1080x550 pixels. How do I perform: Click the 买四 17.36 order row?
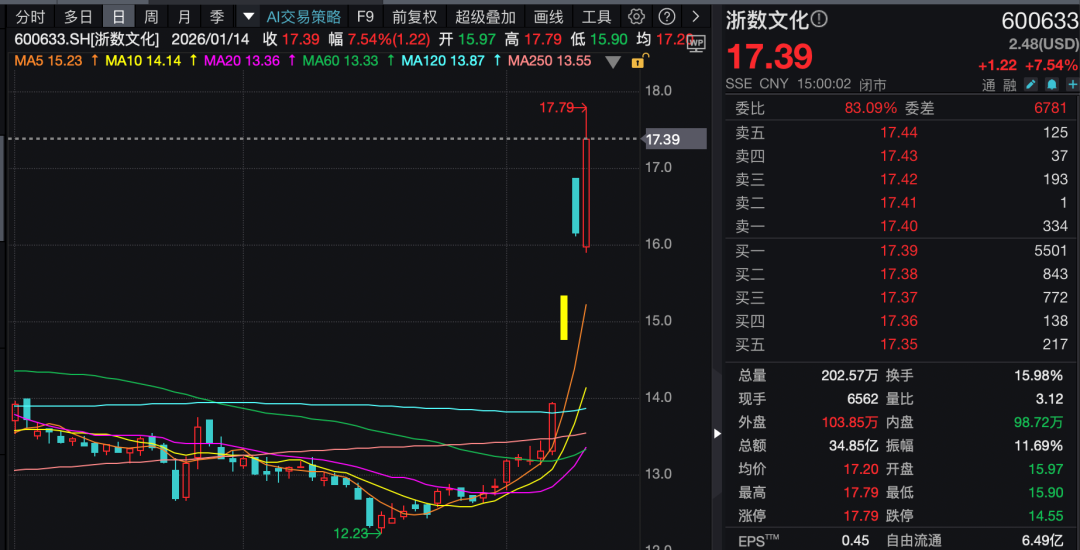tap(902, 321)
